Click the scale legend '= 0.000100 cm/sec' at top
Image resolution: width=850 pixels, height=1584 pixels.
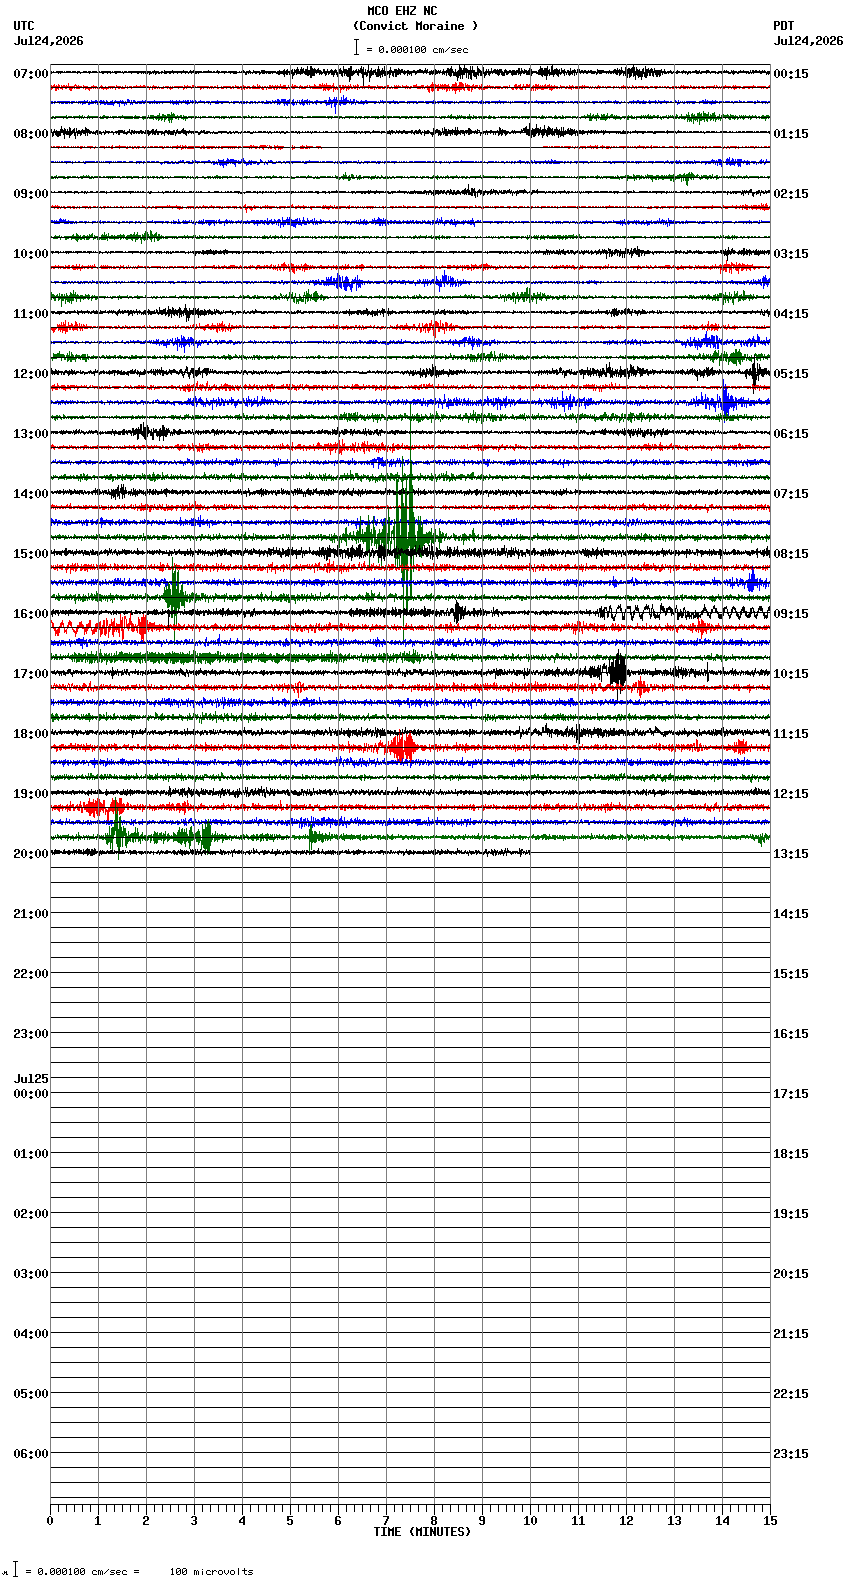pyautogui.click(x=410, y=49)
